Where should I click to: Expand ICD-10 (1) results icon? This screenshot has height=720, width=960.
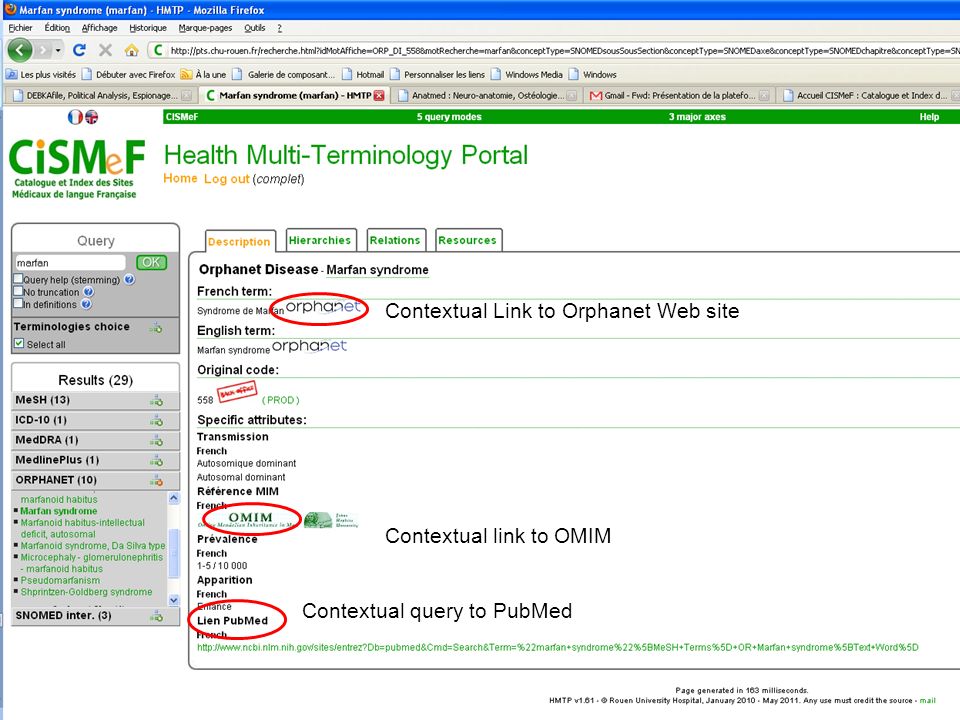(156, 421)
